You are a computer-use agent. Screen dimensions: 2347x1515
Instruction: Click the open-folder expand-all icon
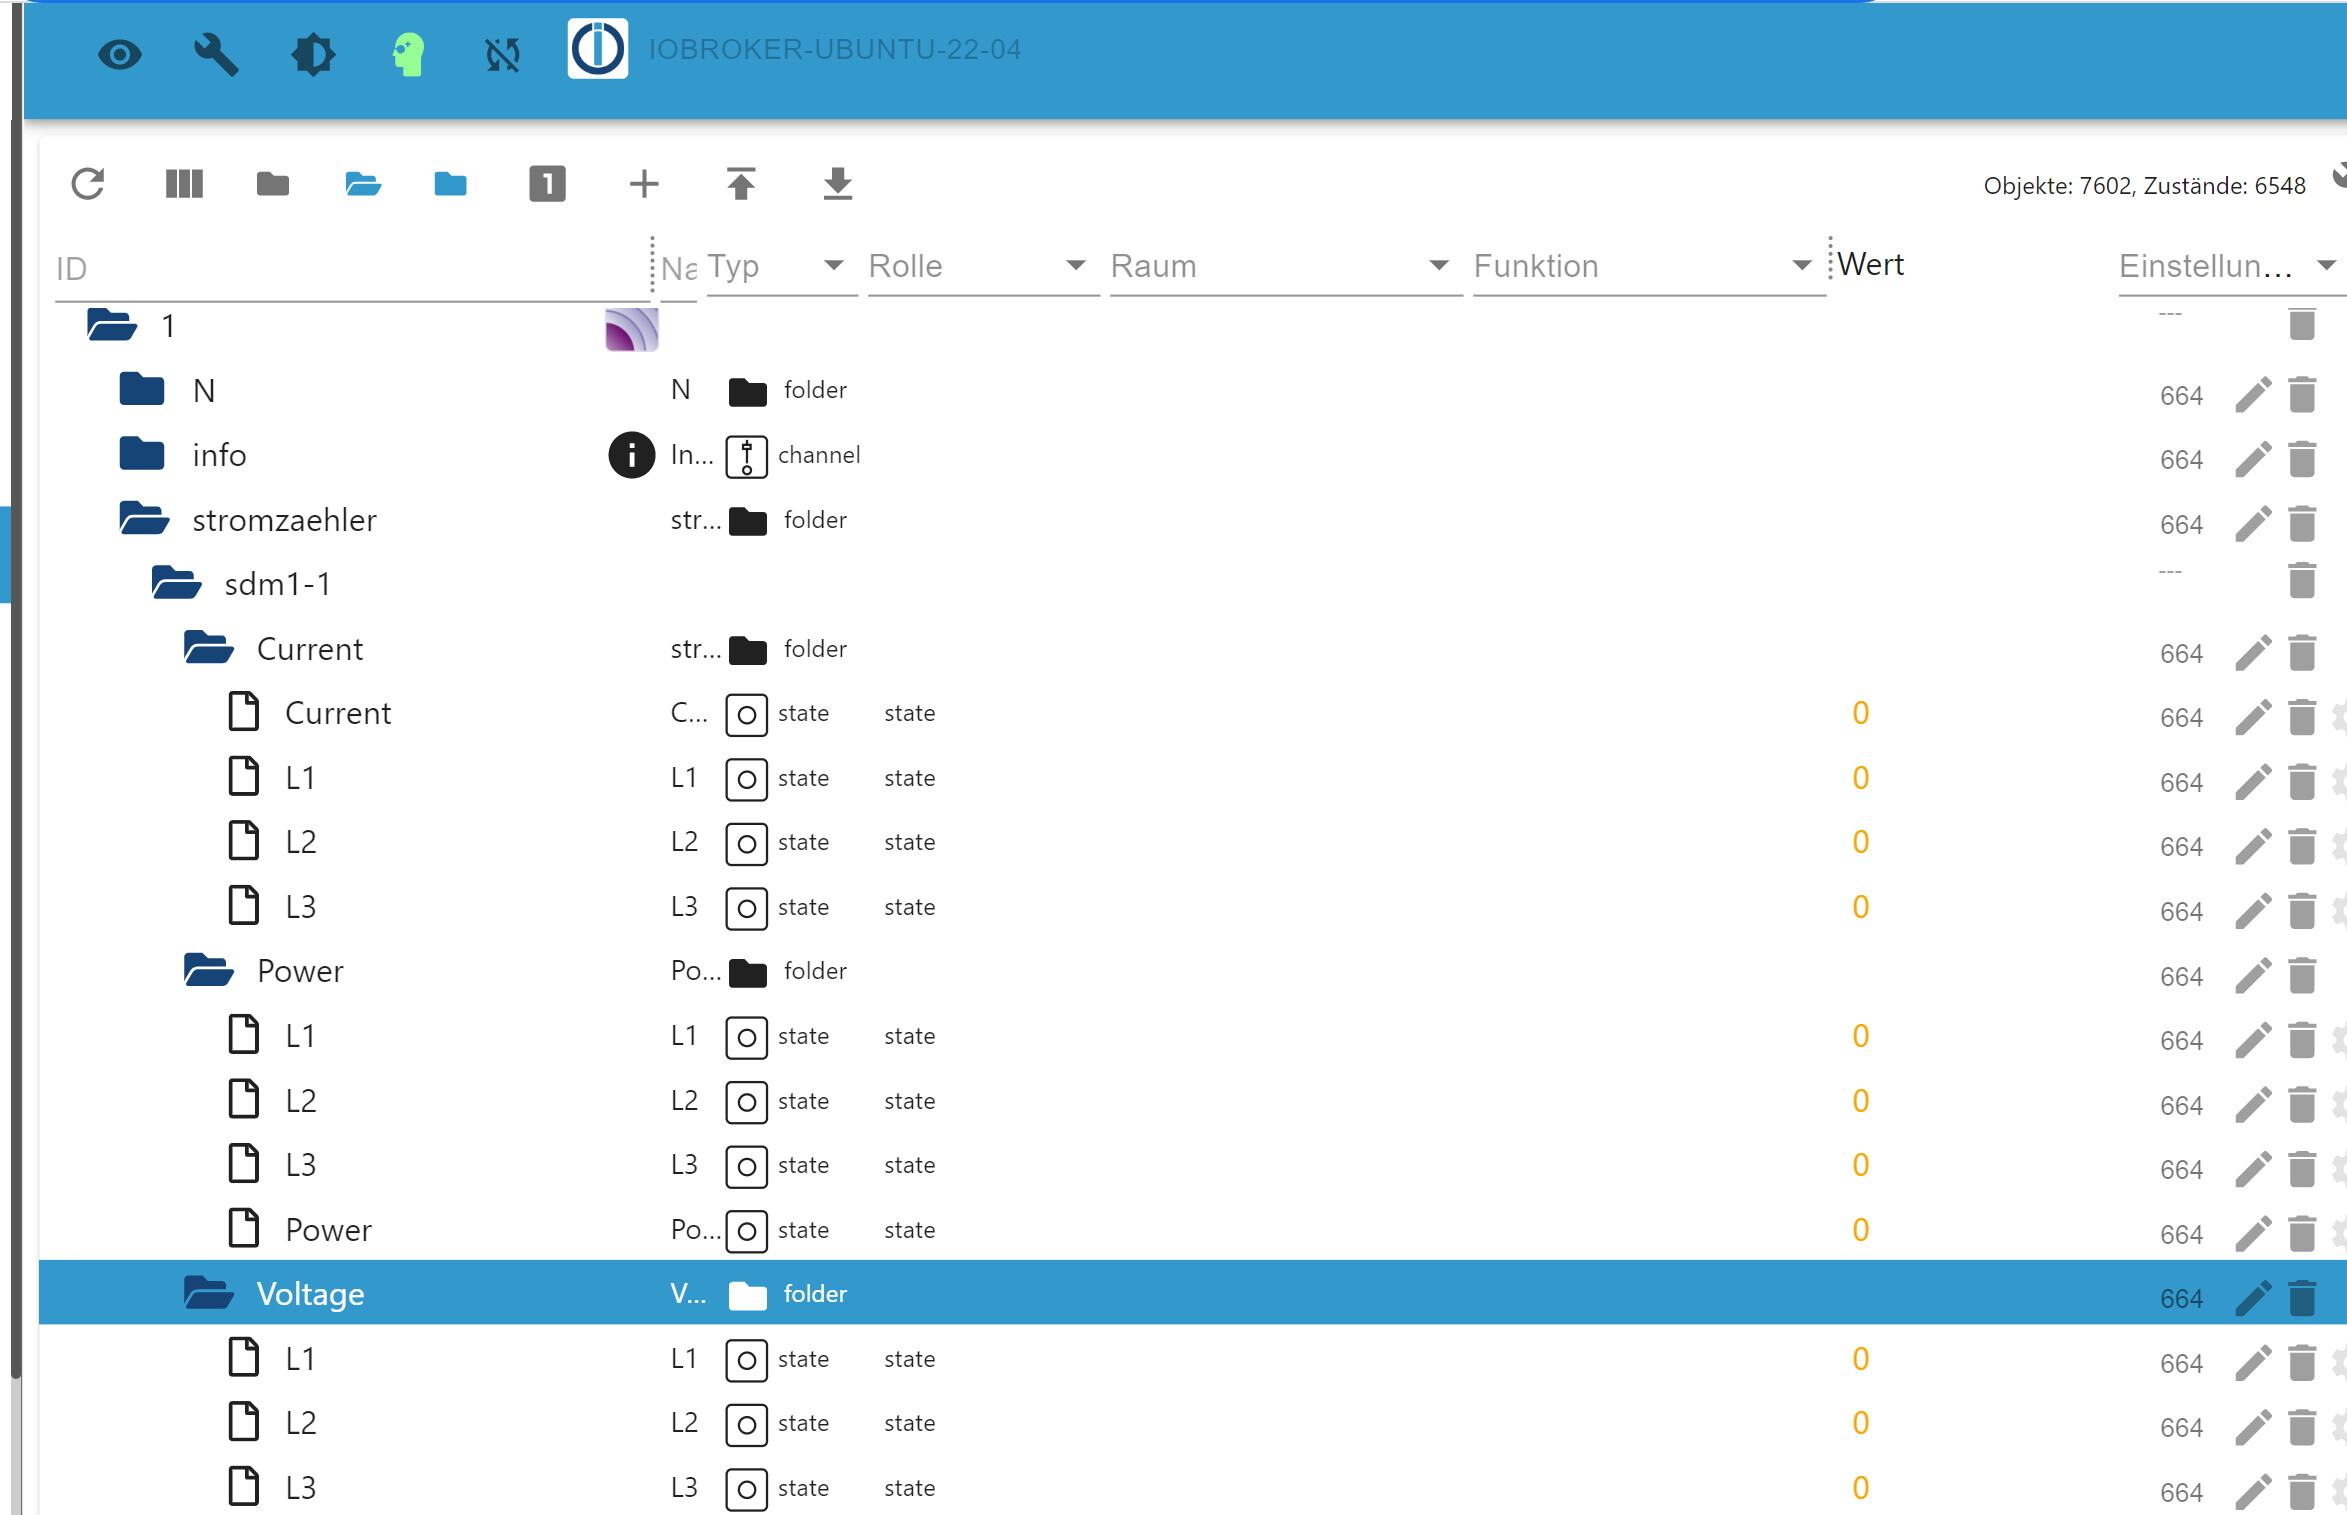click(363, 184)
